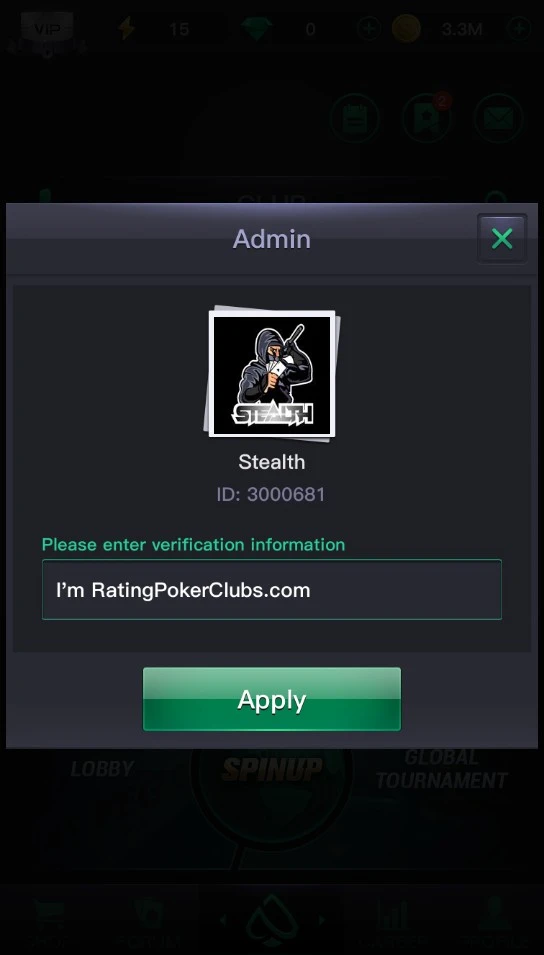
Task: Close the Admin dialog with the X
Action: 501,238
